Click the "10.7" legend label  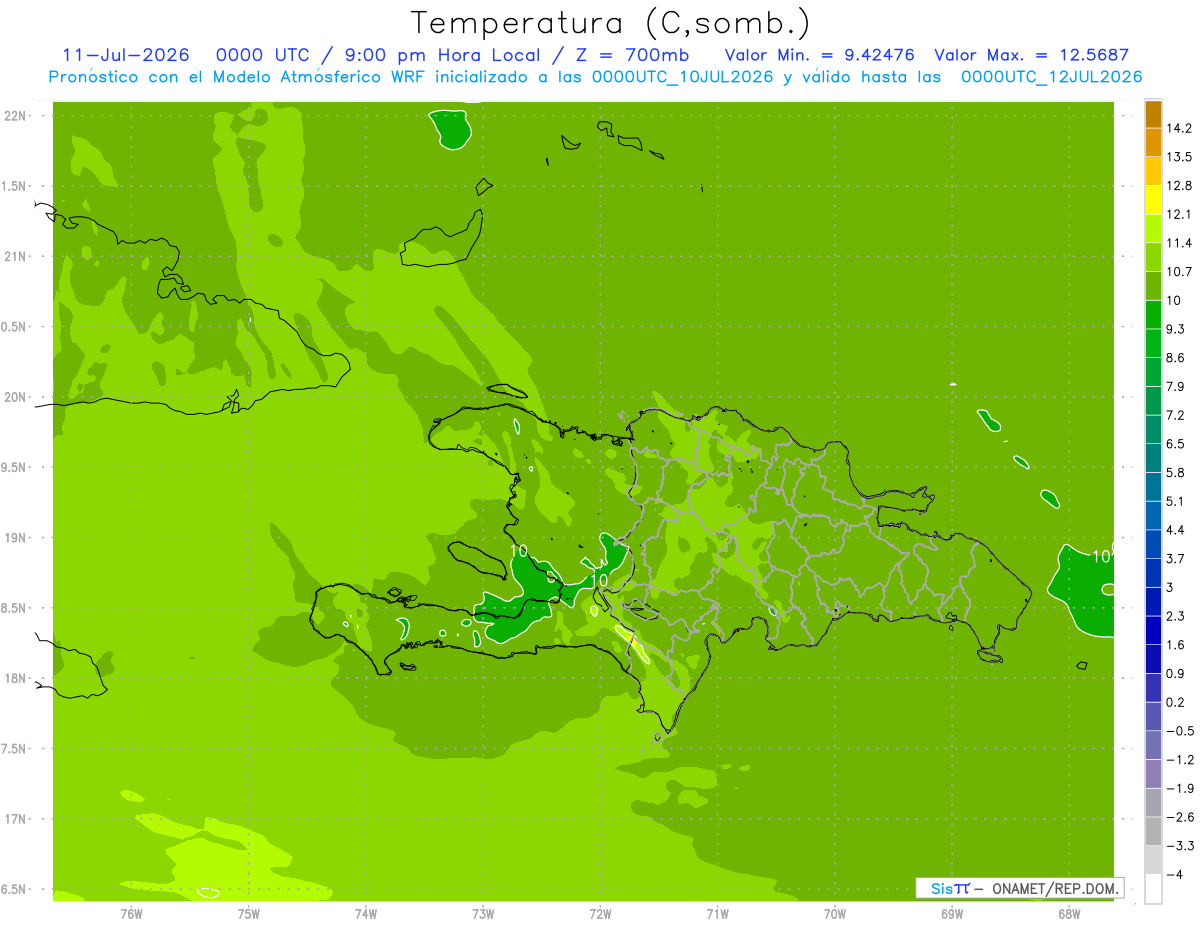pos(1179,272)
